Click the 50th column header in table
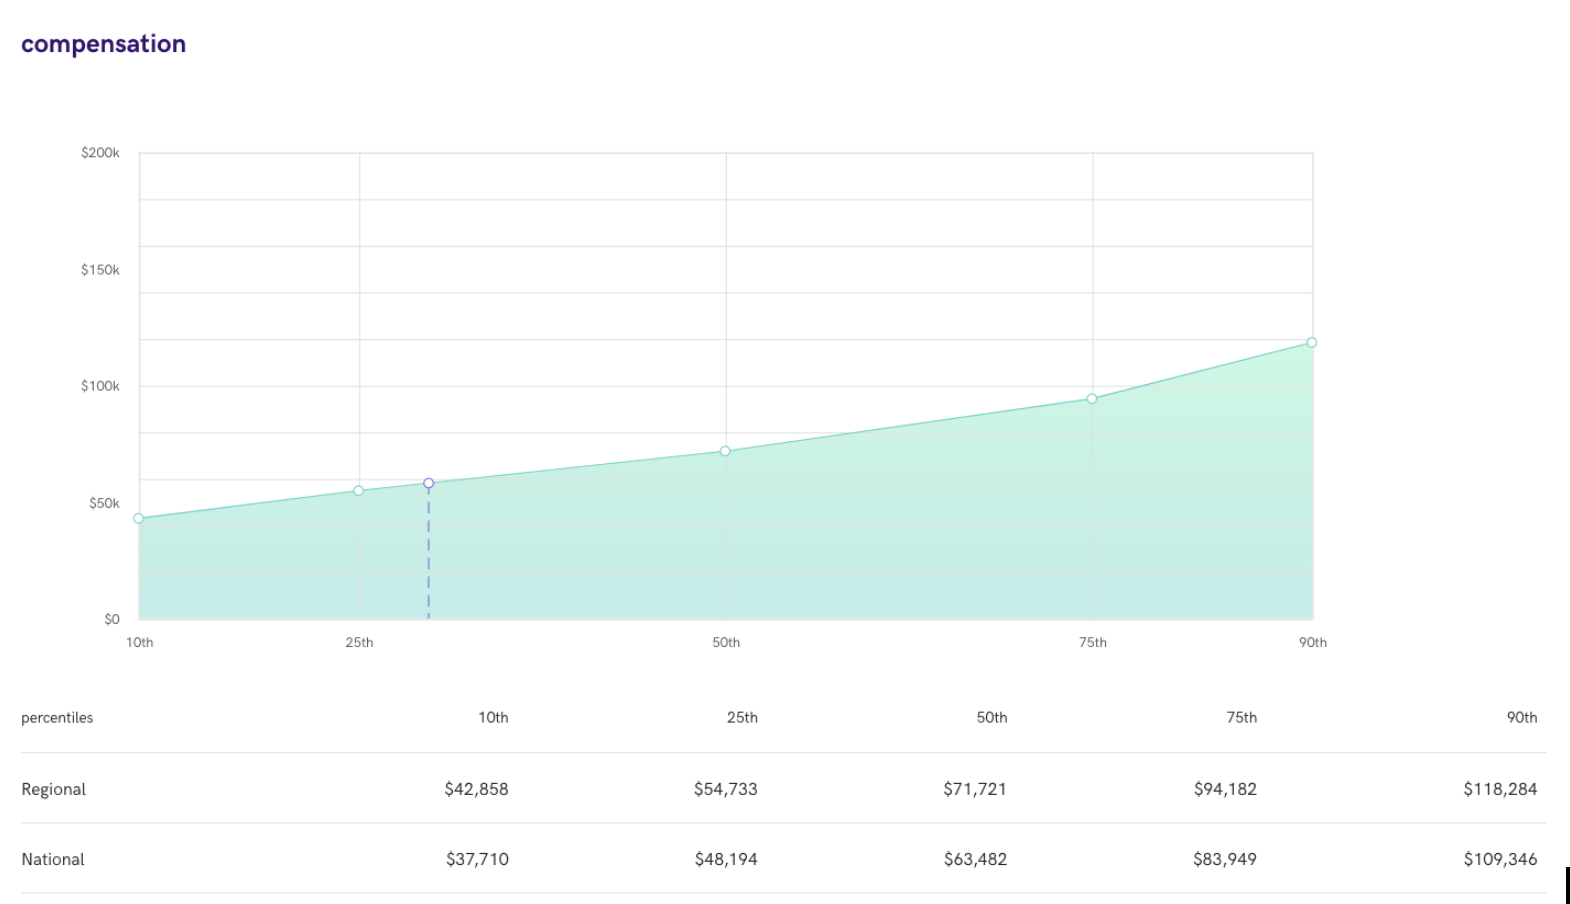This screenshot has width=1570, height=904. 992,717
